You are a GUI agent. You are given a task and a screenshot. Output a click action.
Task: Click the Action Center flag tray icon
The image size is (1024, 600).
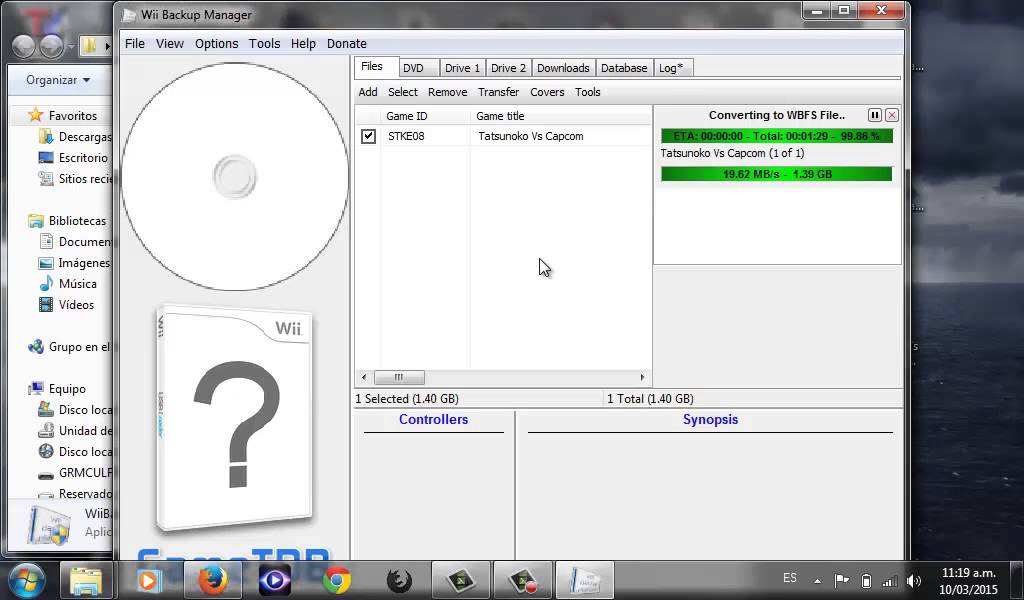click(x=841, y=580)
